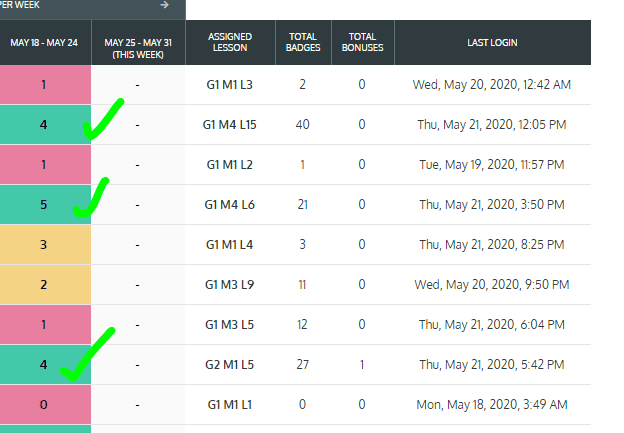Click the pink weekly cell in G1 M1 L3 row
Viewport: 624px width, 433px height.
tap(45, 85)
